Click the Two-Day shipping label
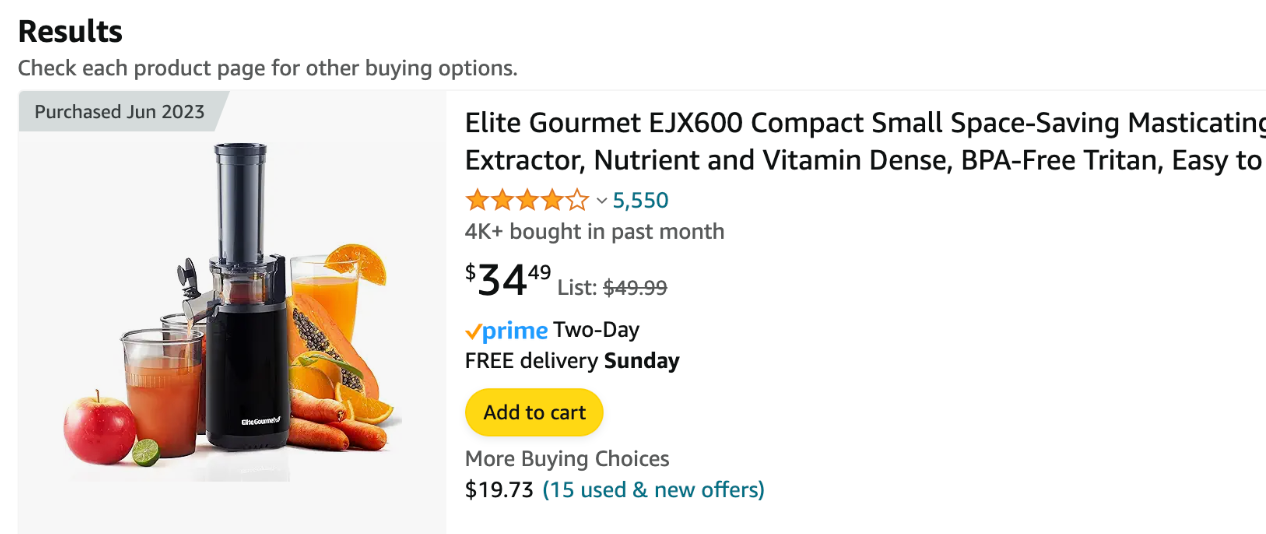This screenshot has height=534, width=1266. [x=596, y=330]
